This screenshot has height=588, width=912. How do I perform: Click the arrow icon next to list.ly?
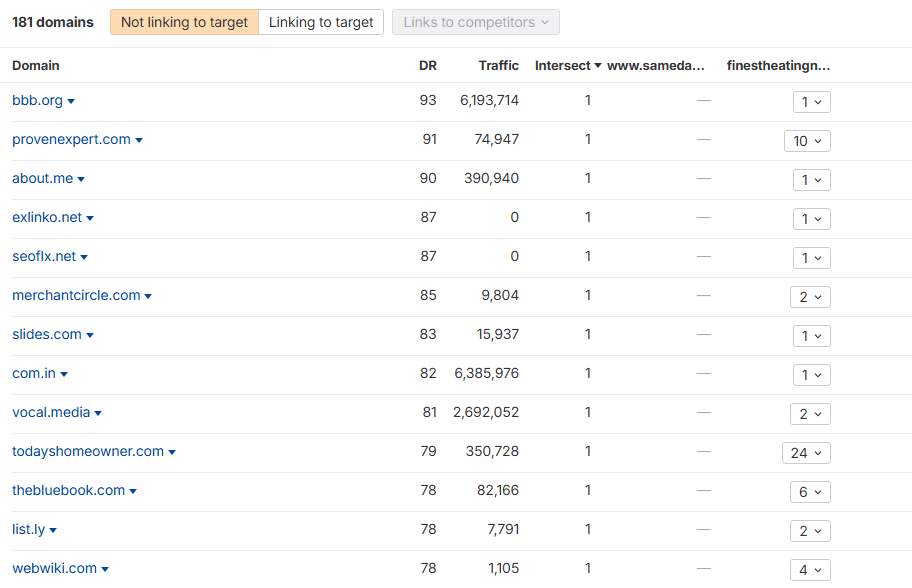pos(53,531)
